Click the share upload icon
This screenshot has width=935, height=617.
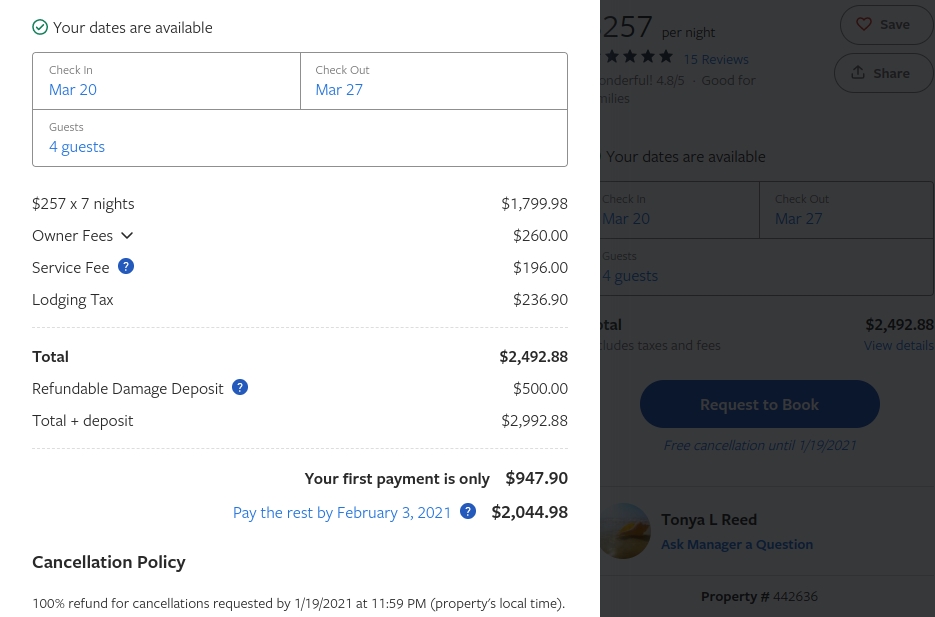click(x=858, y=73)
